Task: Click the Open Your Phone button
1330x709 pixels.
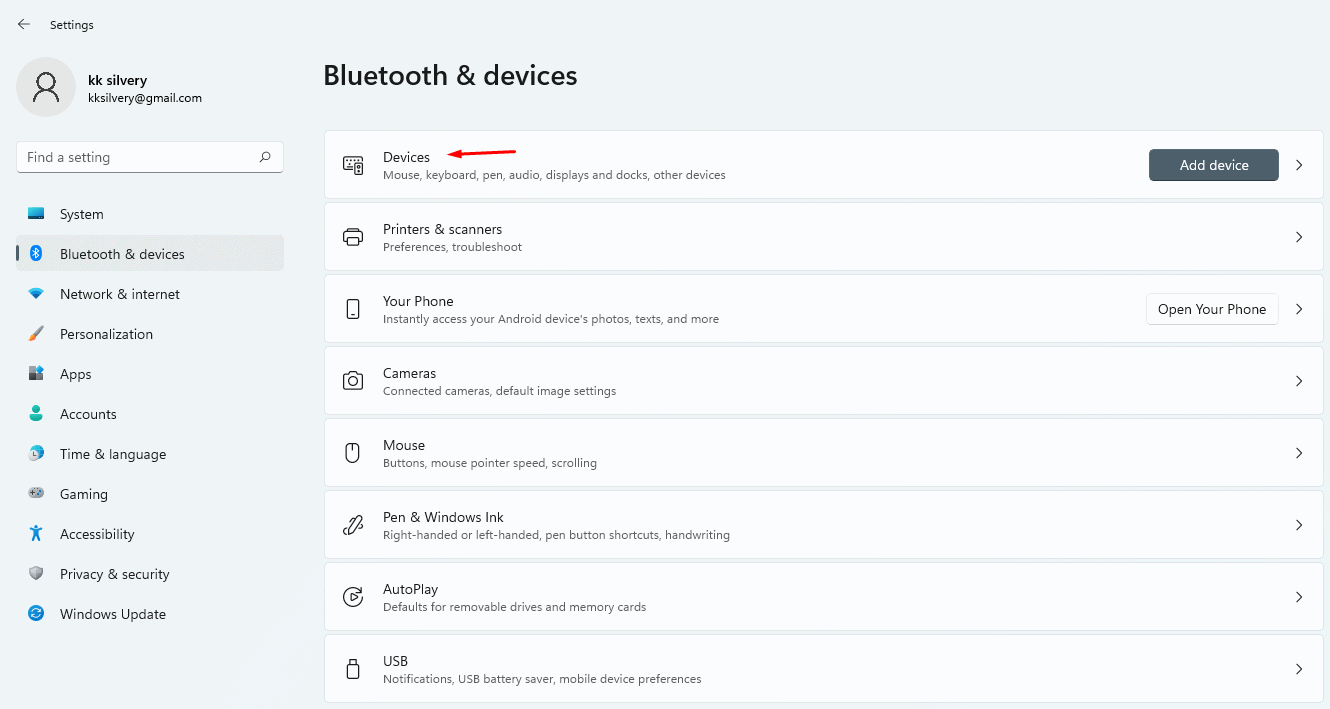Action: (1212, 309)
